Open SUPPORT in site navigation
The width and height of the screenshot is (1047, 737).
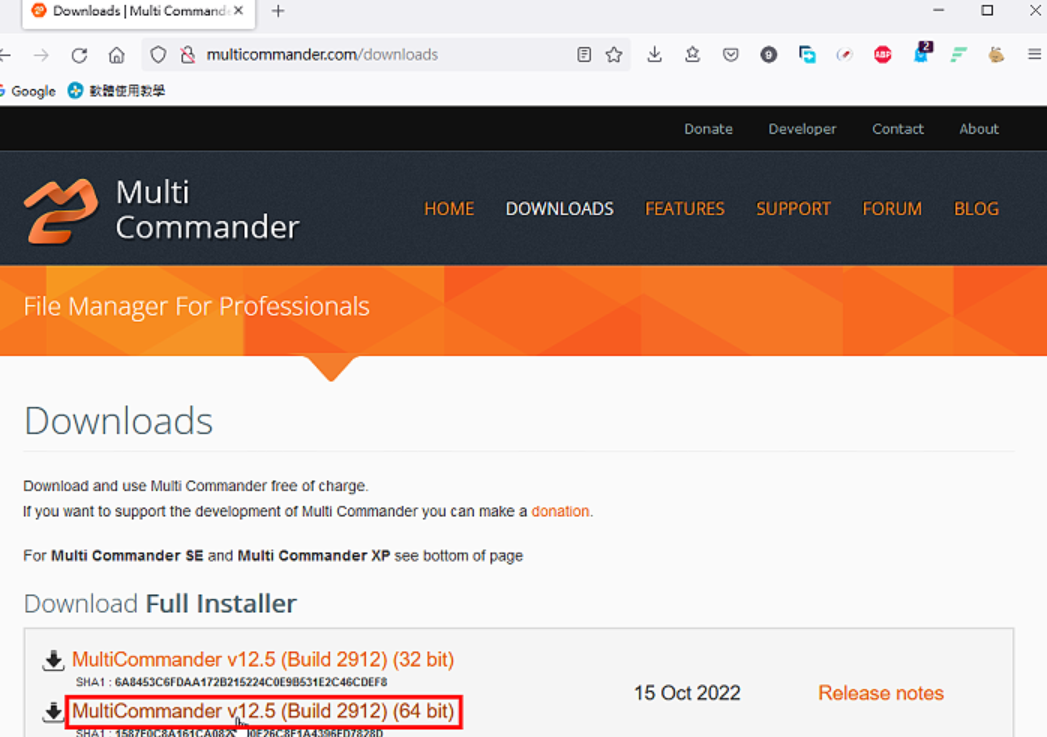point(793,209)
